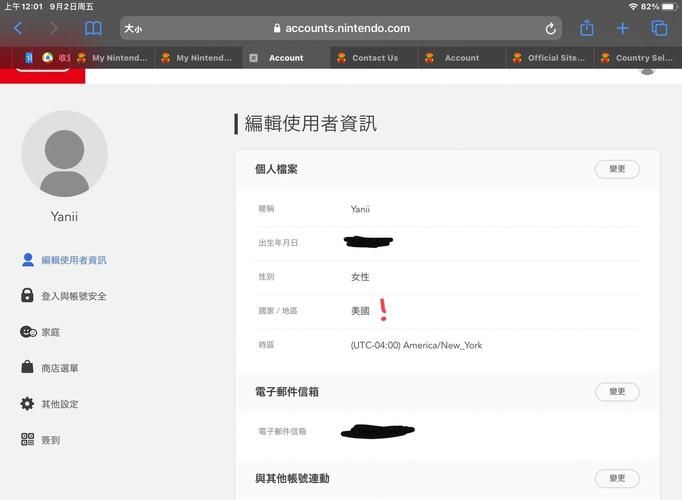Open the share sheet icon
The image size is (682, 500).
587,28
